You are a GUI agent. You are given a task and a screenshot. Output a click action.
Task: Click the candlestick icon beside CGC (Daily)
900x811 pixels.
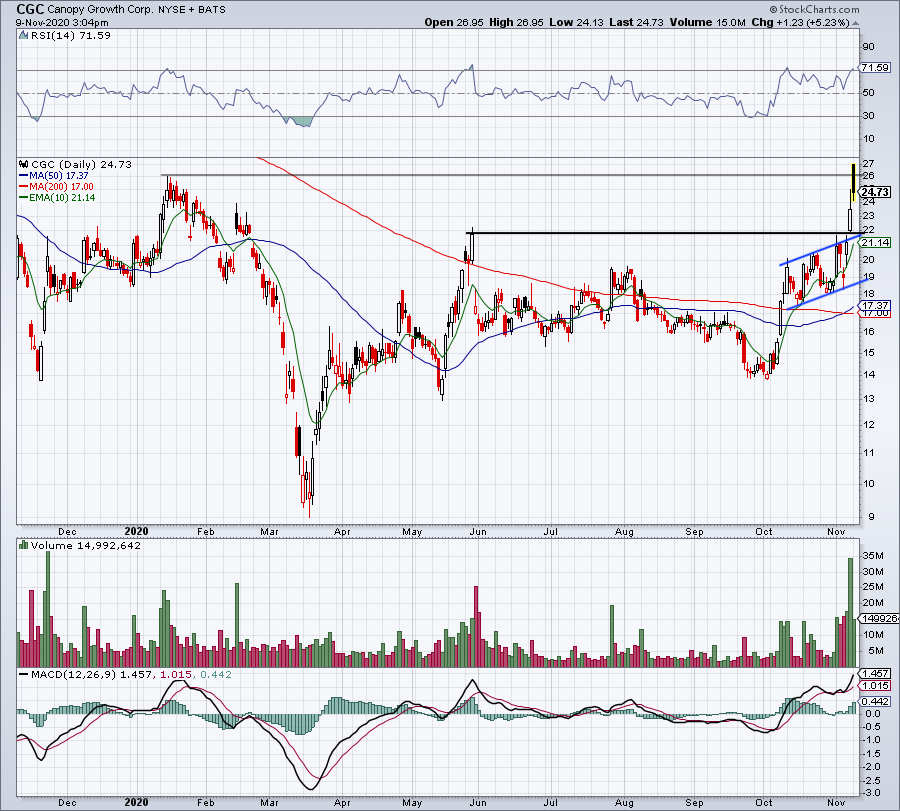24,164
